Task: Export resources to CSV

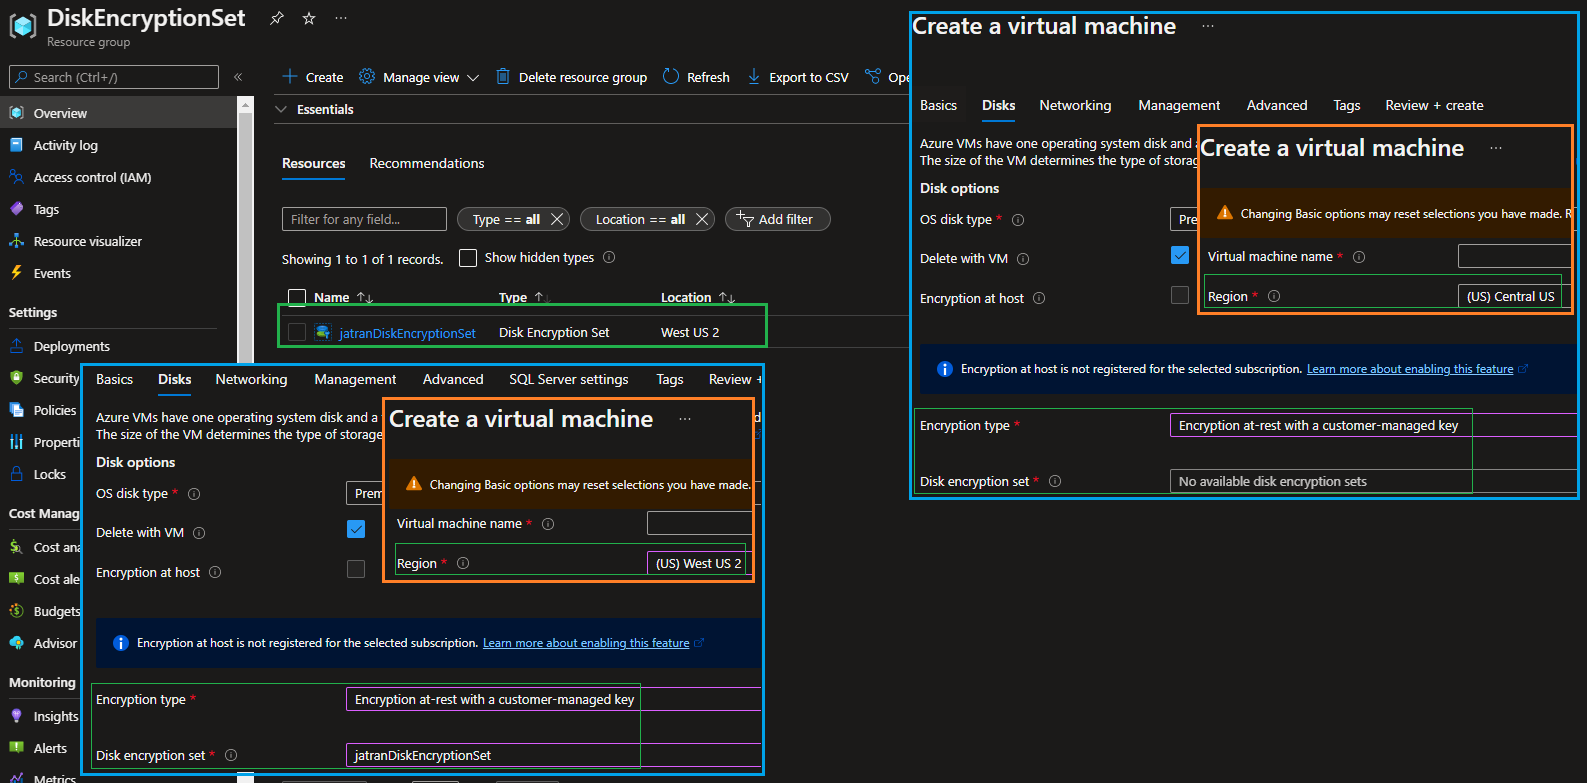Action: point(798,77)
